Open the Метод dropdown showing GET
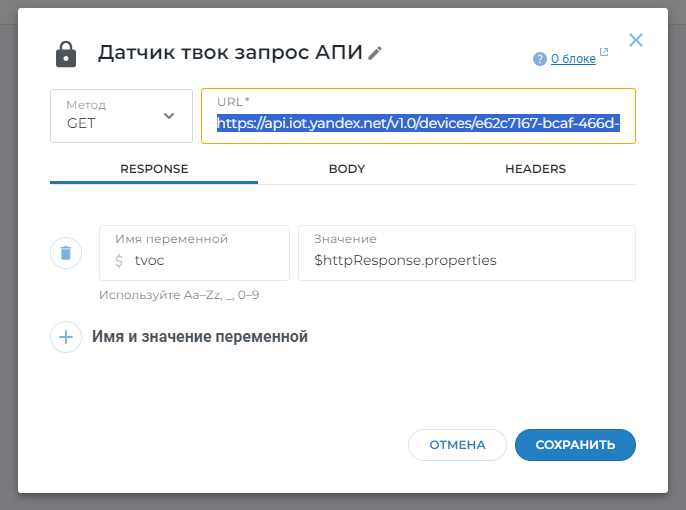Viewport: 686px width, 510px height. click(121, 116)
